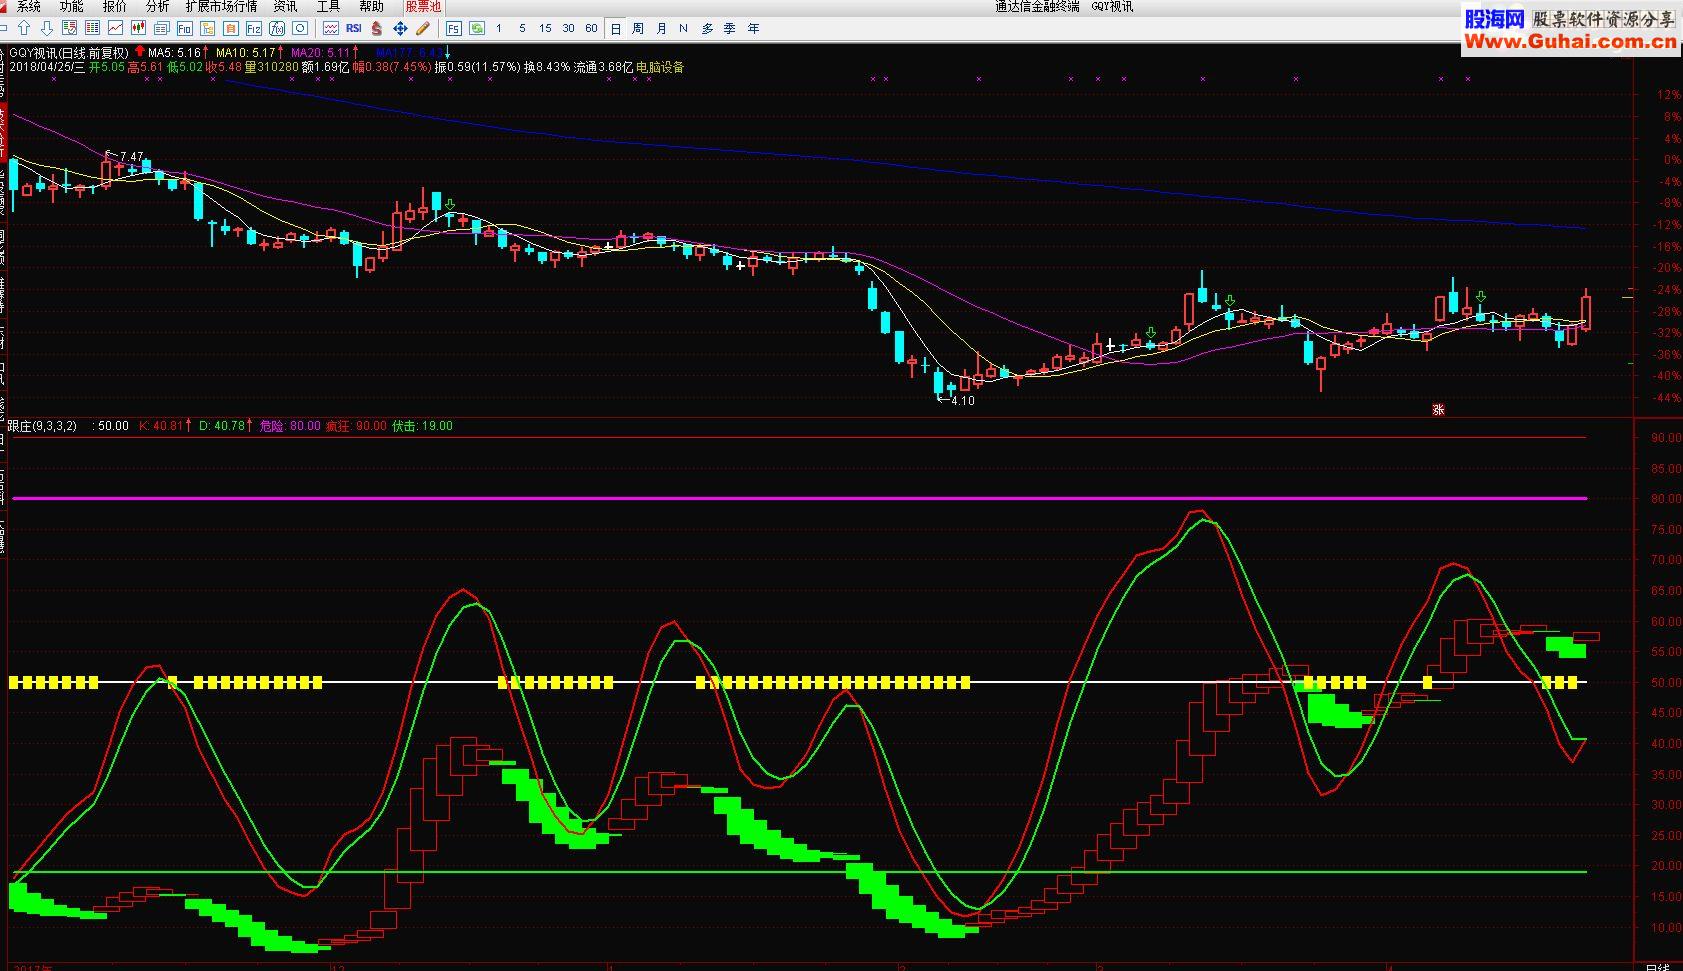Open the f(x) formula manager icon
Image resolution: width=1683 pixels, height=971 pixels.
(x=277, y=28)
